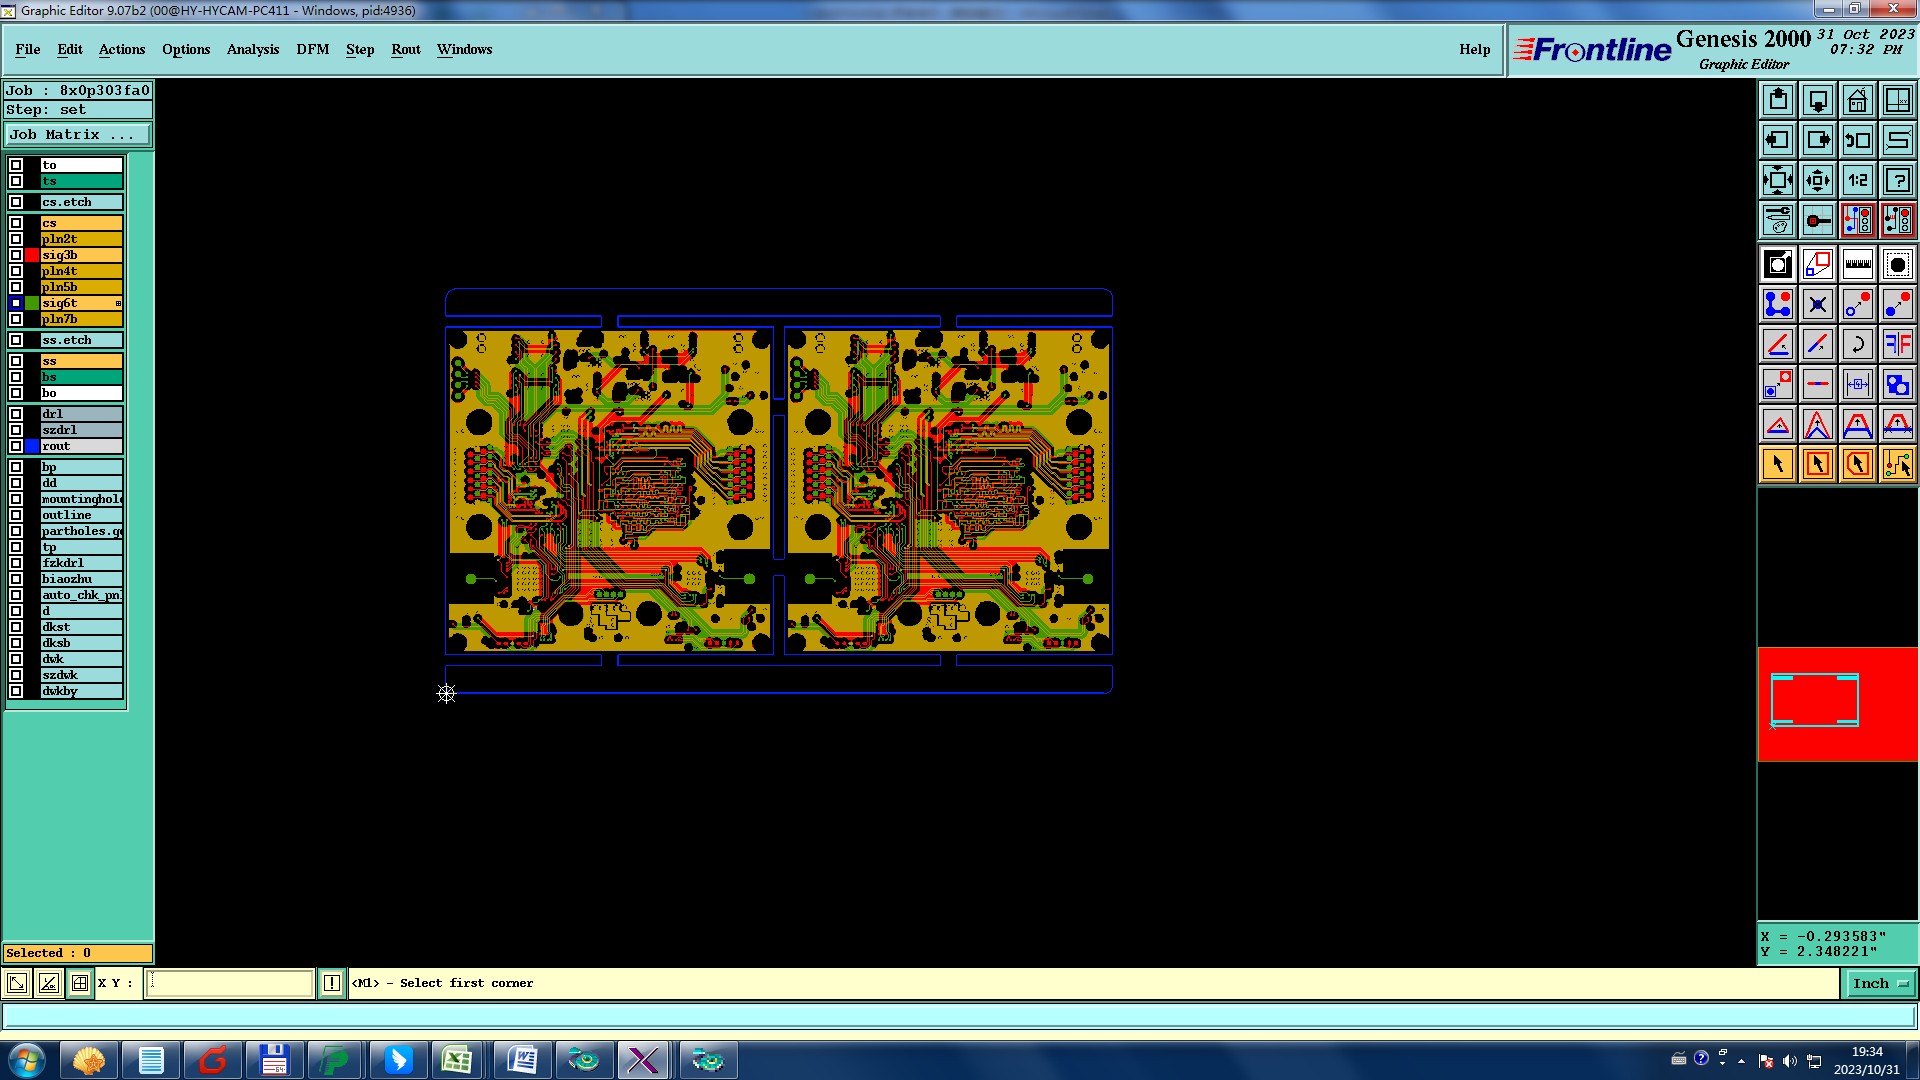This screenshot has width=1920, height=1080.
Task: Open the Word icon in the taskbar
Action: [522, 1060]
